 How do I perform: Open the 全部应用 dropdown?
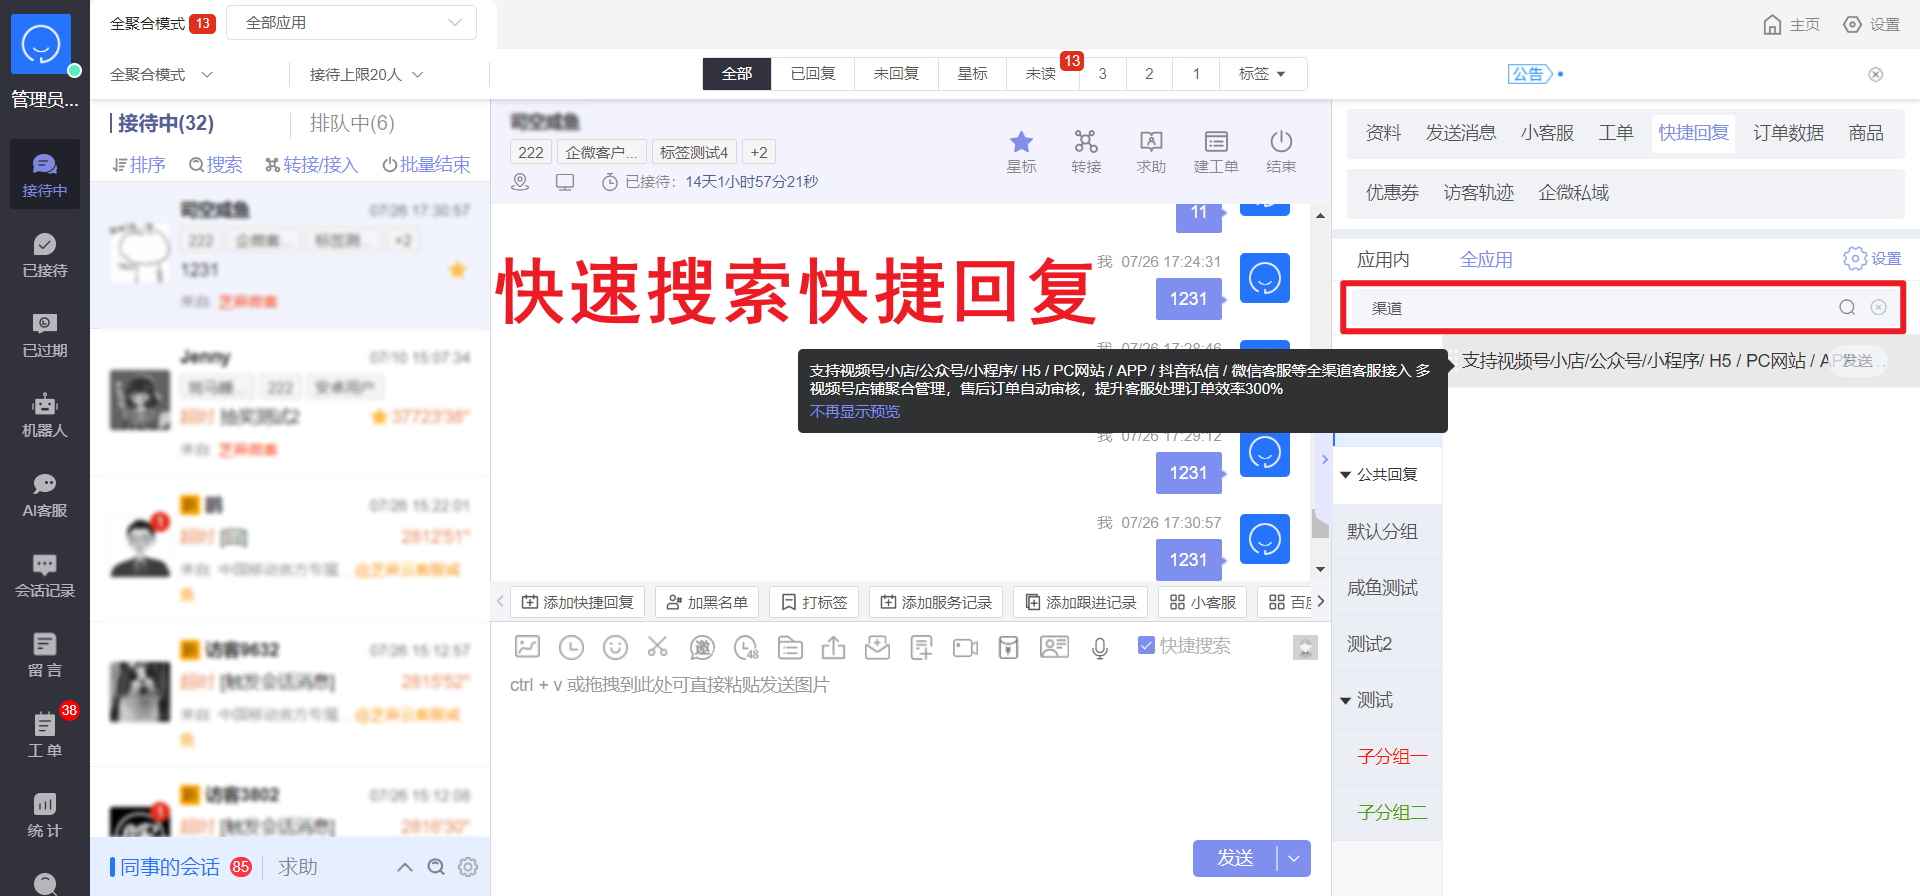351,23
